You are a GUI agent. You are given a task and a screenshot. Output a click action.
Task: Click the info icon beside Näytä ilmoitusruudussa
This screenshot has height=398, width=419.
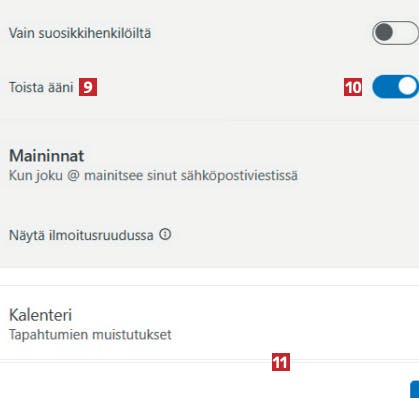coord(165,234)
